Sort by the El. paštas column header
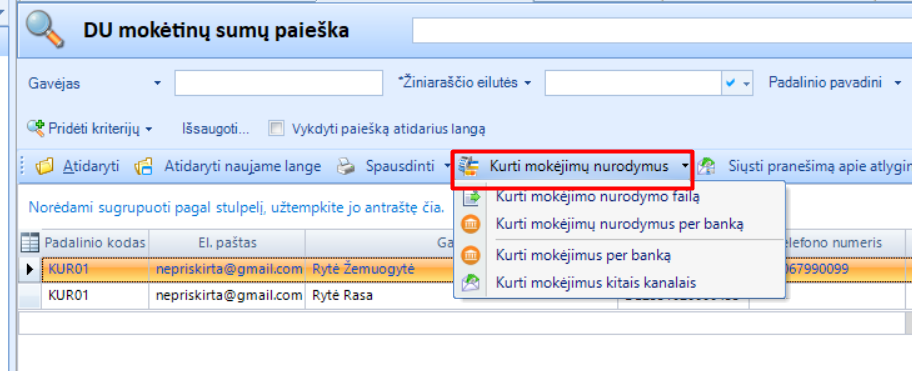This screenshot has width=912, height=371. point(227,242)
